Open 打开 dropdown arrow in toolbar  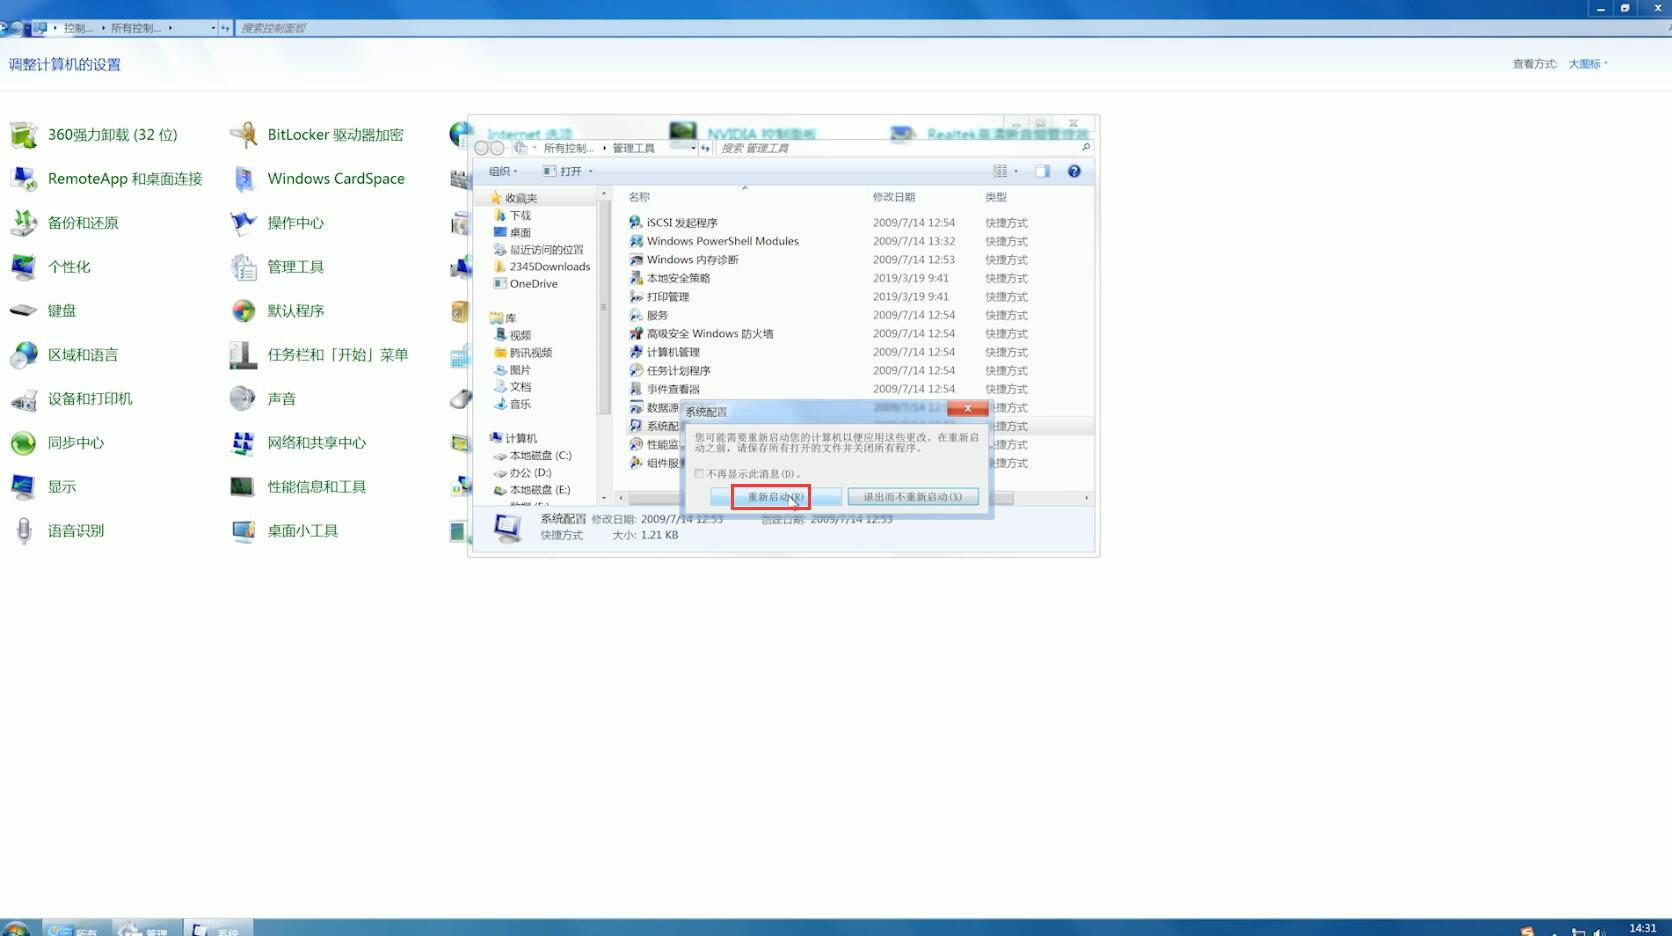591,171
